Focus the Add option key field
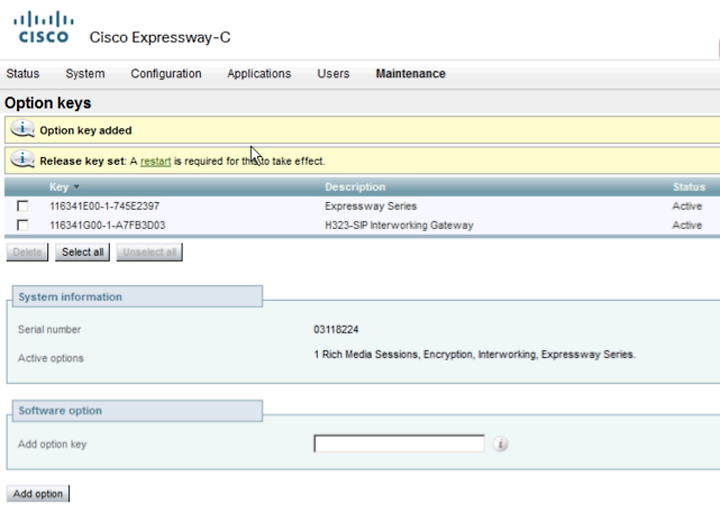The image size is (720, 522). [x=399, y=443]
